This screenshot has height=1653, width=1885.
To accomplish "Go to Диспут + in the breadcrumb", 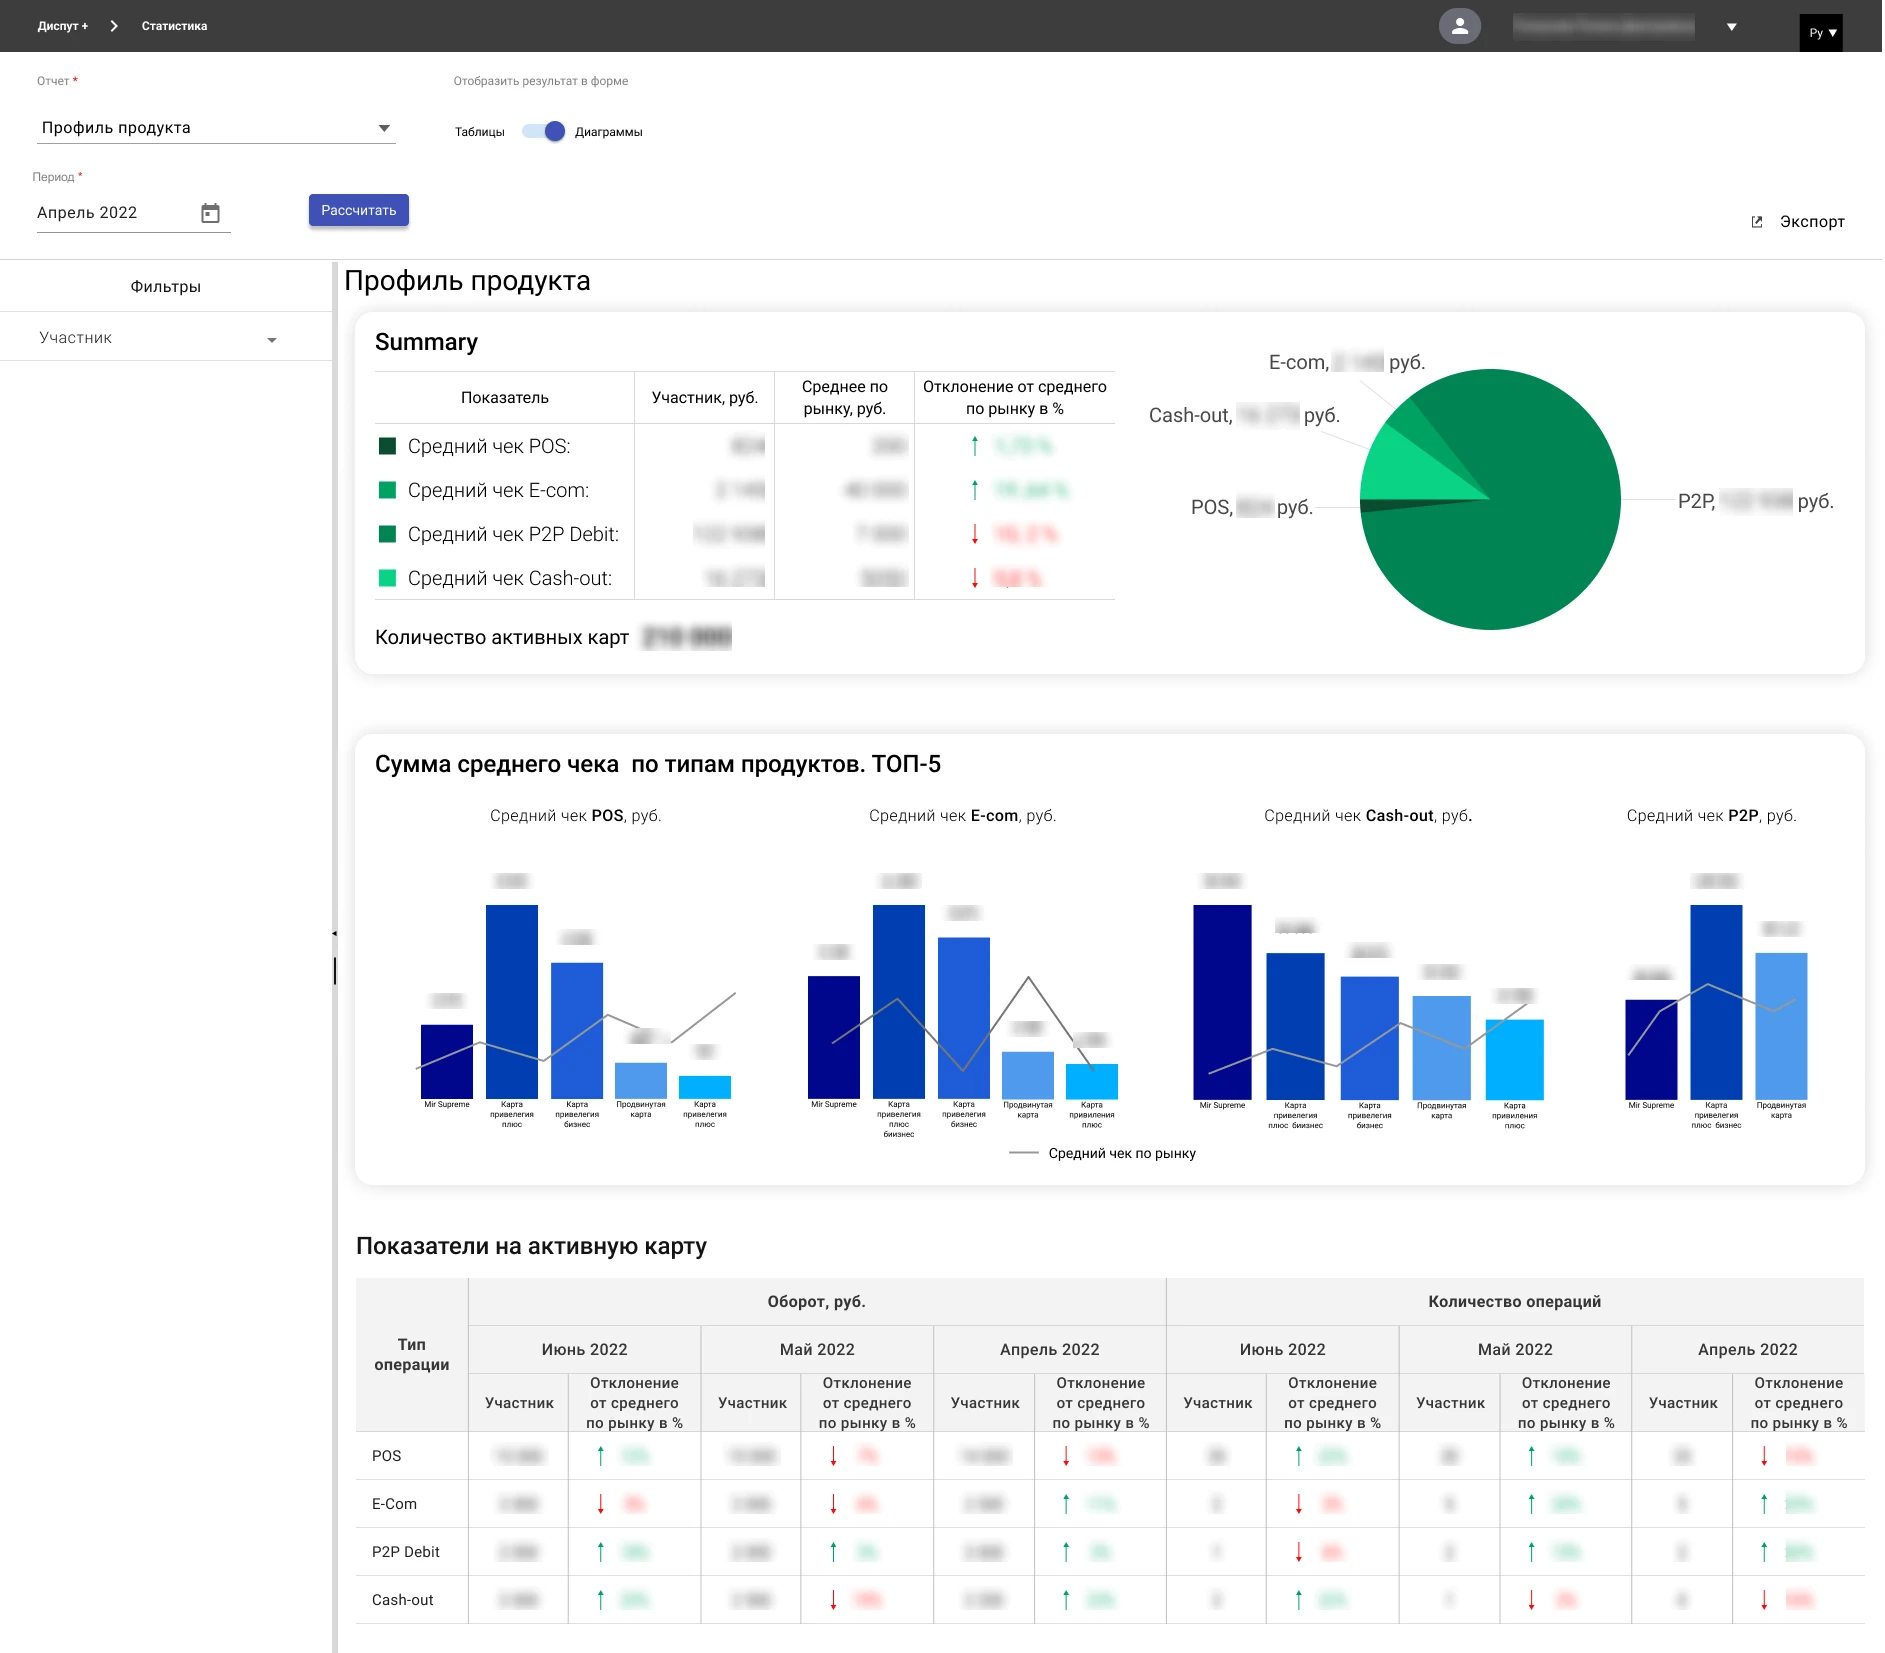I will tap(62, 26).
